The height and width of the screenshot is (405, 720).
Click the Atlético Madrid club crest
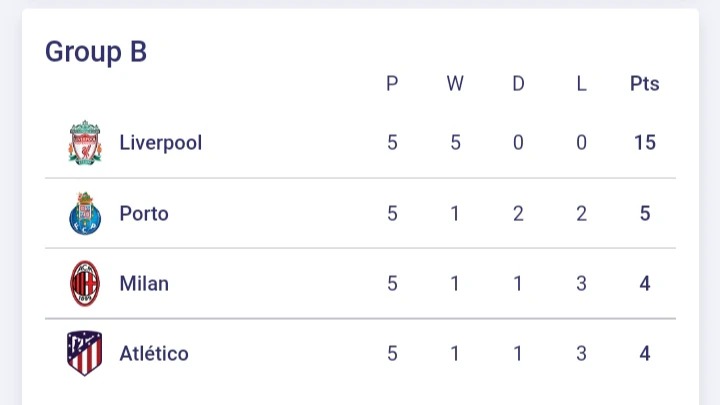[84, 353]
